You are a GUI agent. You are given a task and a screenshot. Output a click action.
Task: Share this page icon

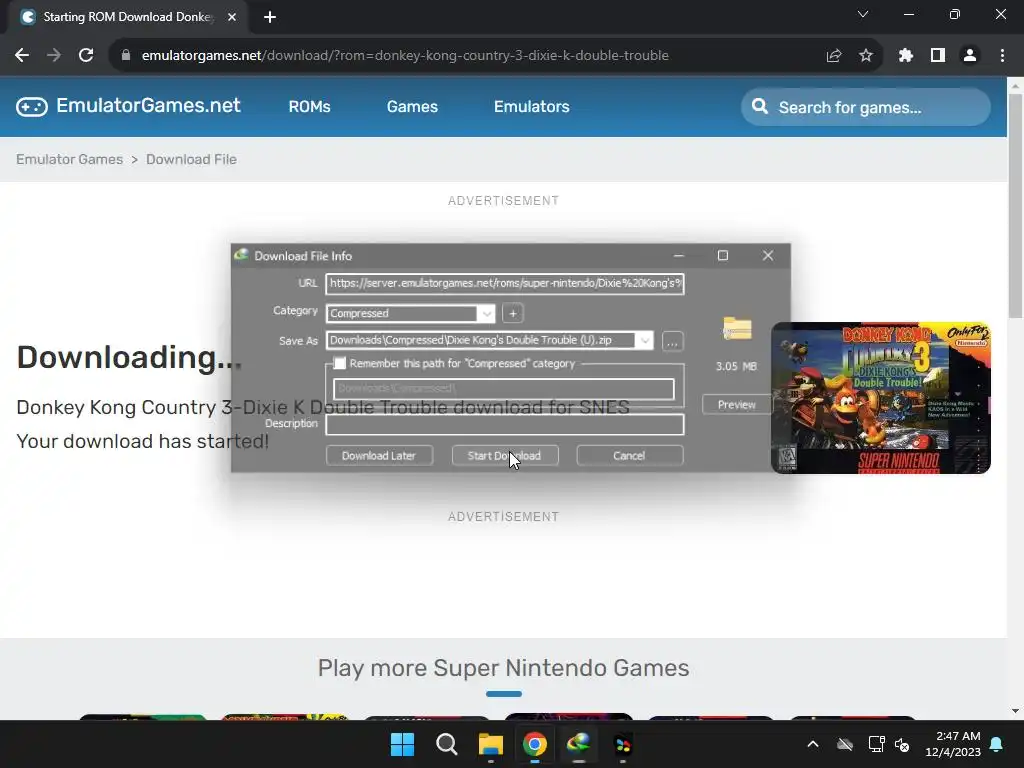pyautogui.click(x=834, y=56)
